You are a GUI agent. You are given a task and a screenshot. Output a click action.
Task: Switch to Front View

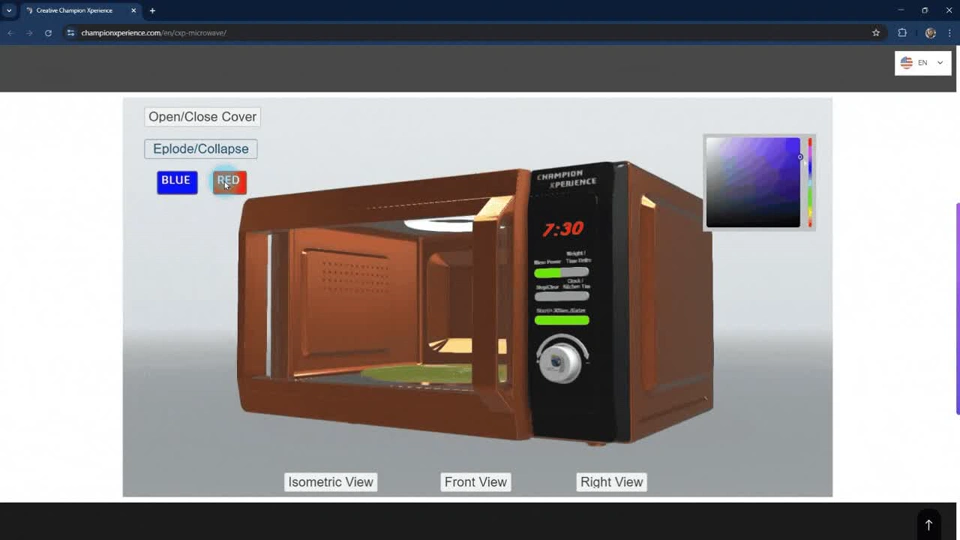(475, 482)
